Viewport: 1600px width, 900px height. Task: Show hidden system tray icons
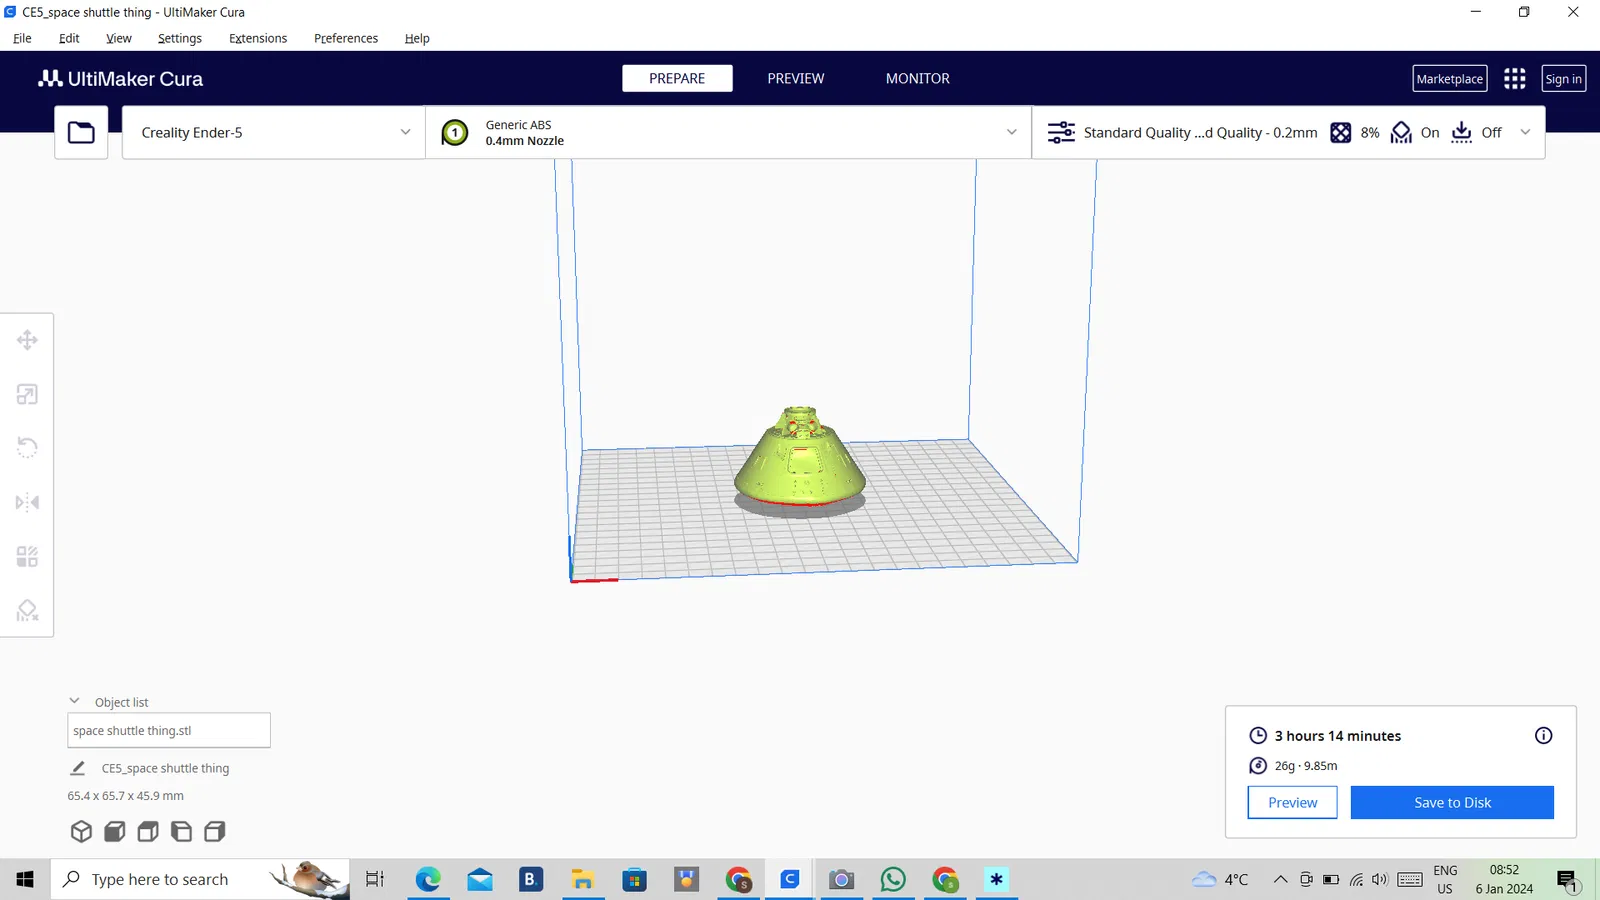tap(1280, 879)
